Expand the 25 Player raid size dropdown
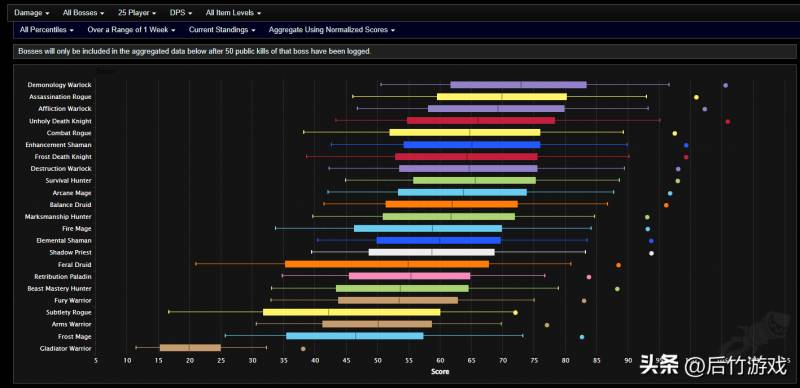800x388 pixels. tap(137, 13)
